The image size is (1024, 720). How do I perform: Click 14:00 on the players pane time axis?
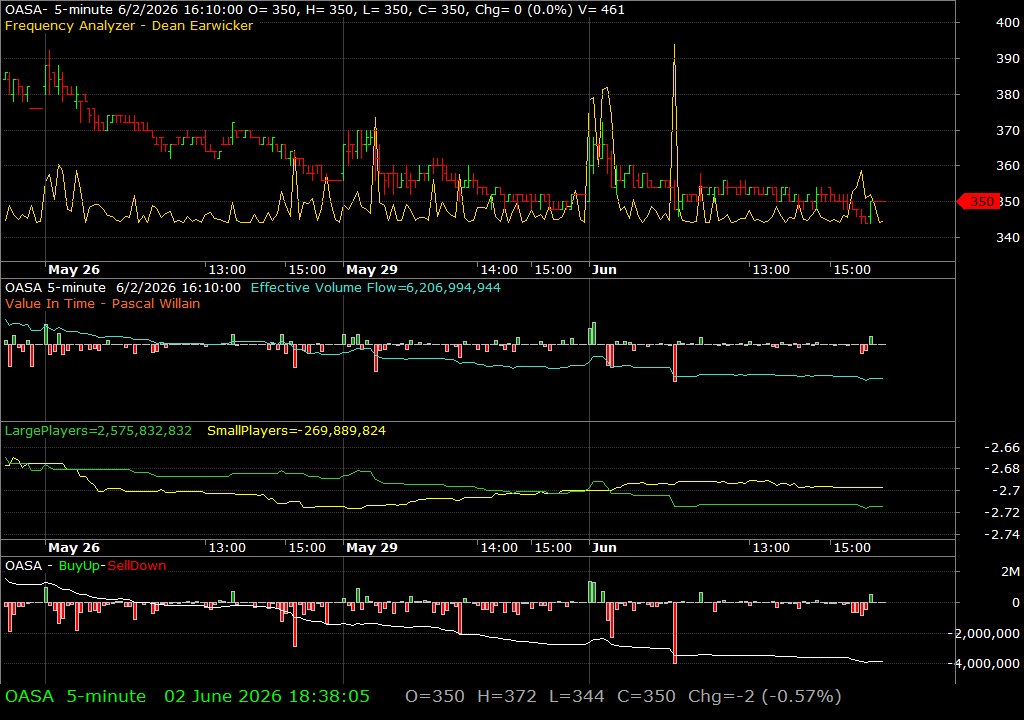click(x=499, y=548)
